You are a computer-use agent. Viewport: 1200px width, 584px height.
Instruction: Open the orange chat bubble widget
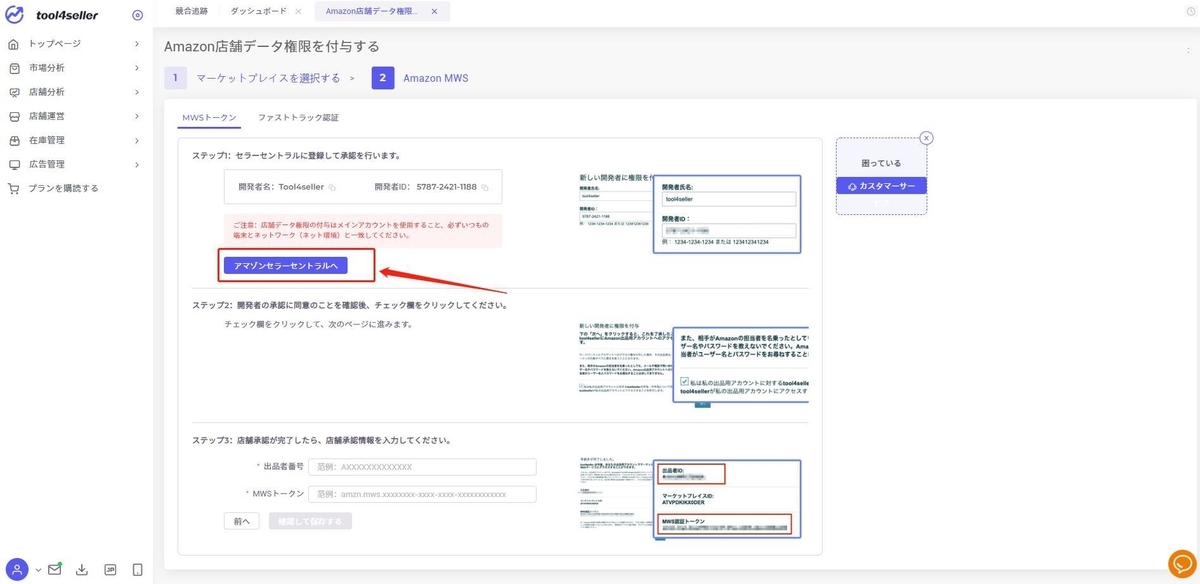1181,564
